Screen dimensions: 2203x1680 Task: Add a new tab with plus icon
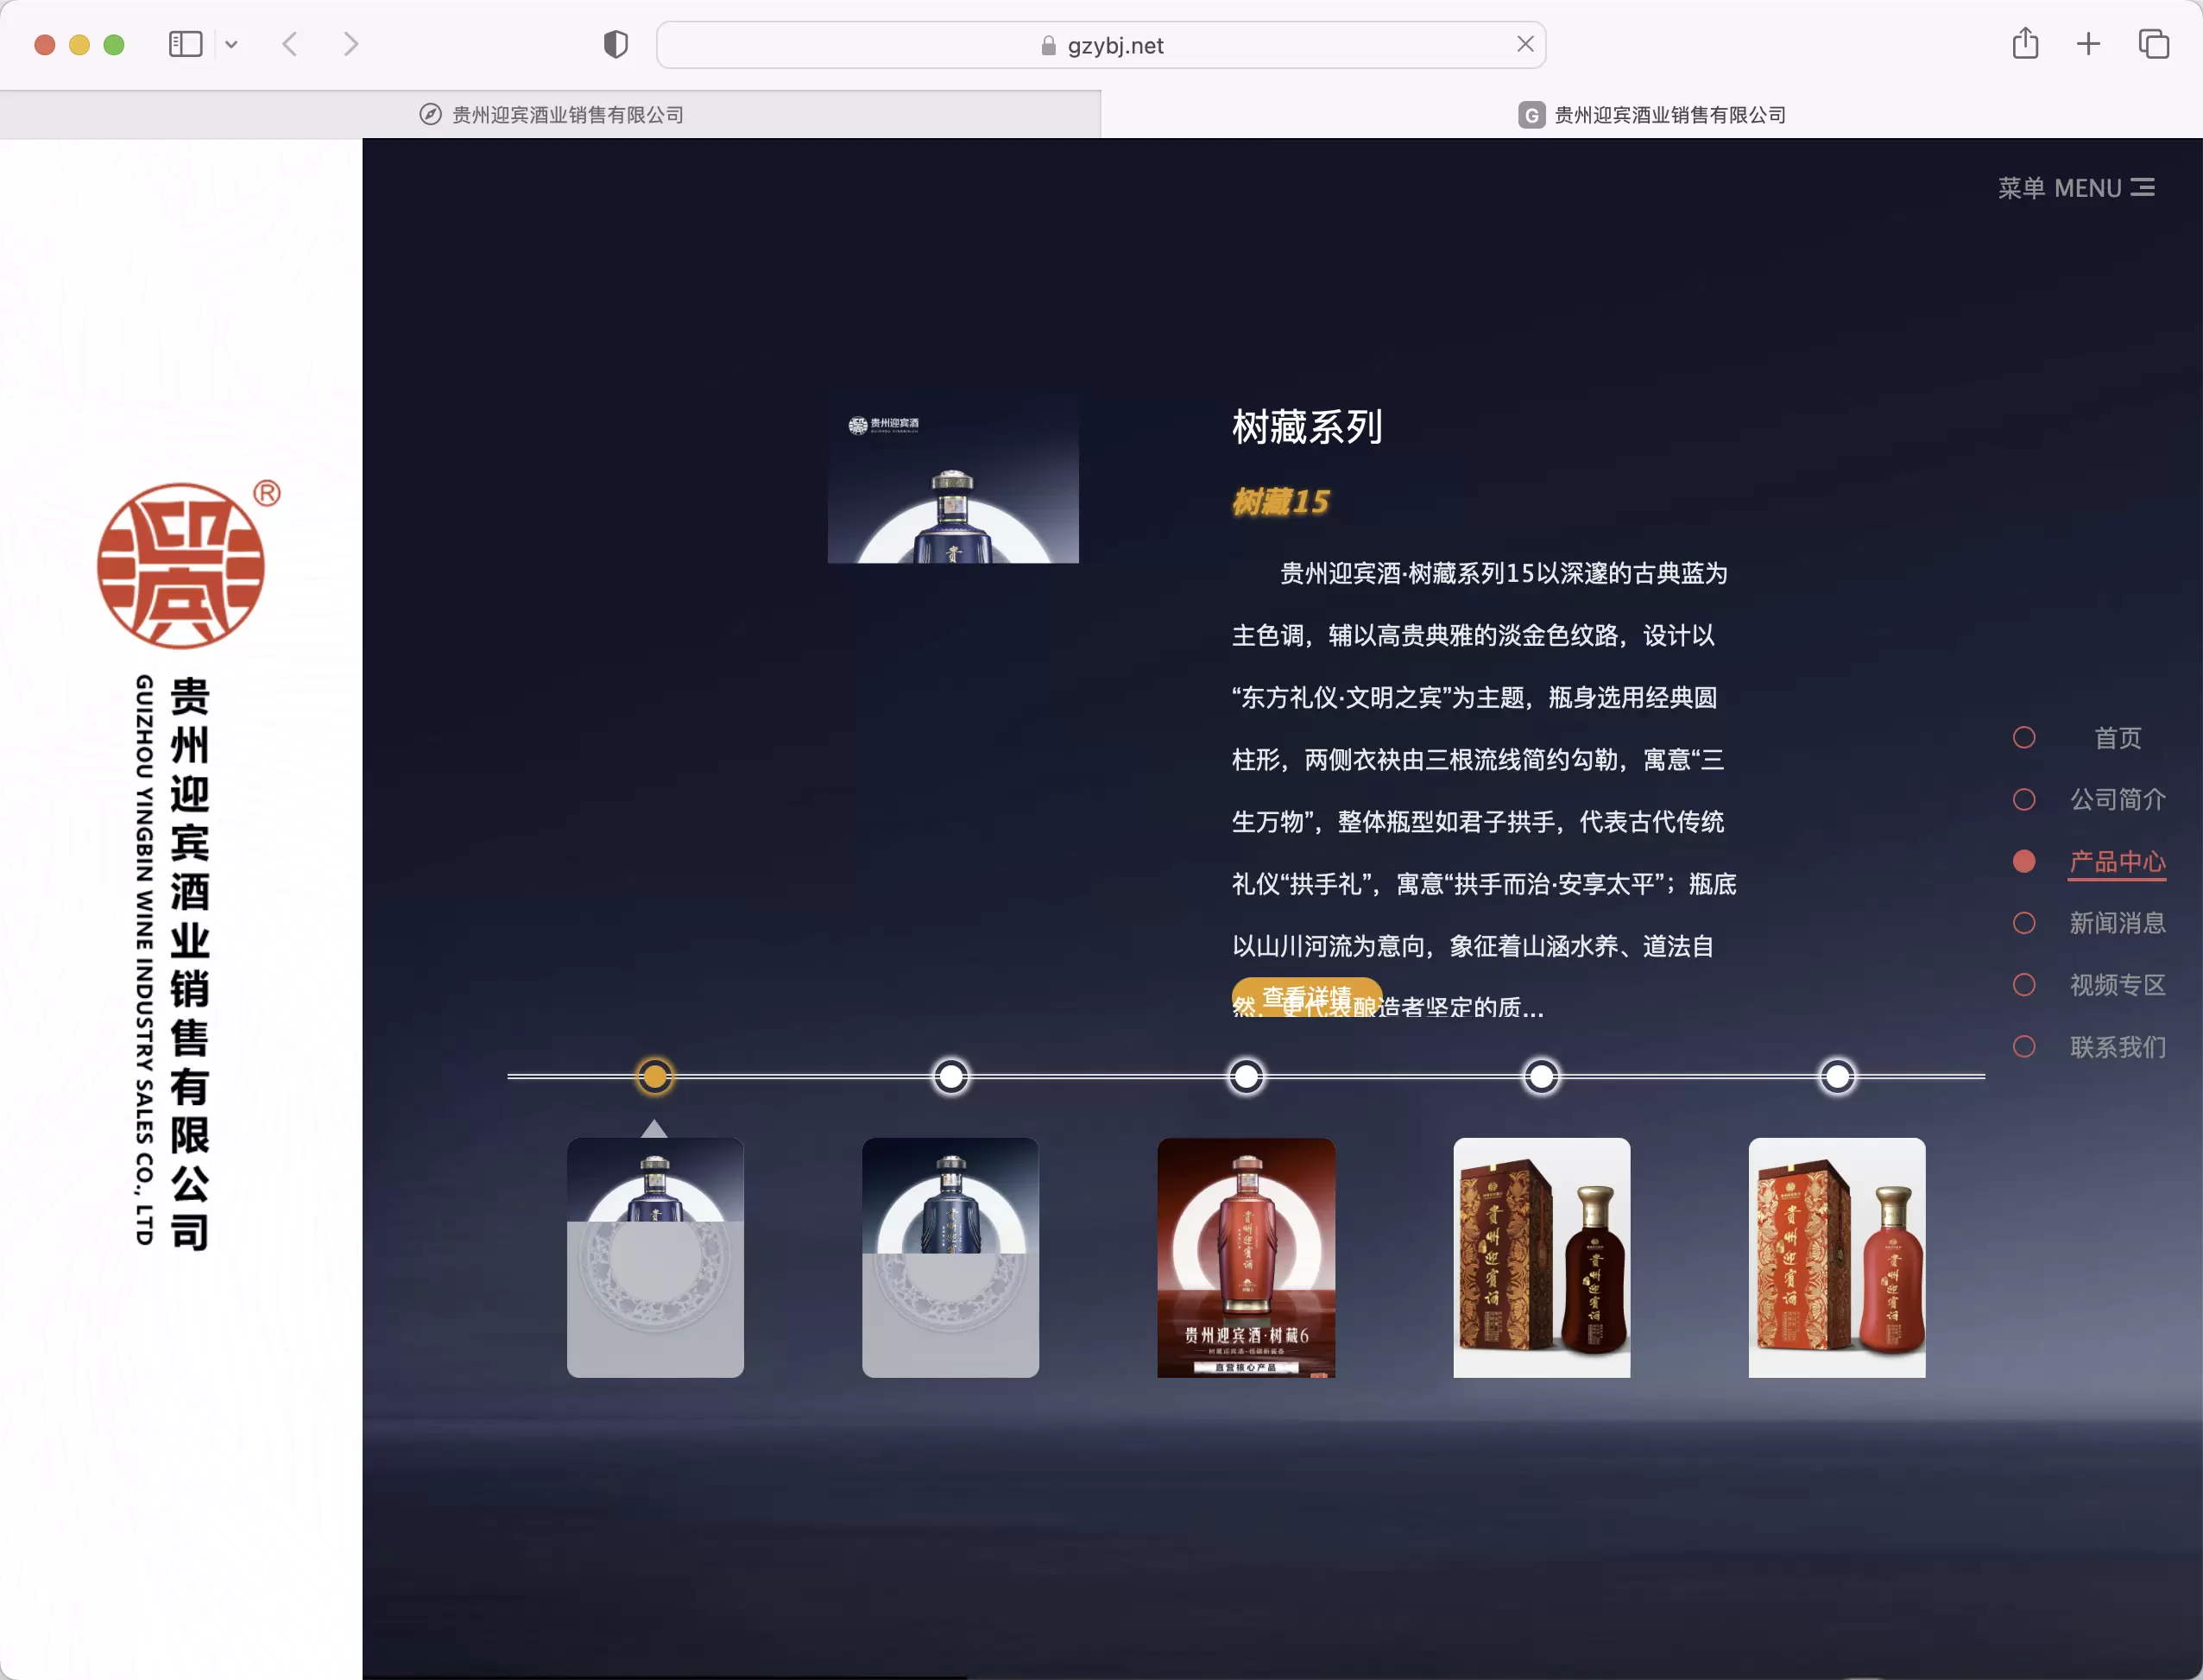click(2088, 44)
